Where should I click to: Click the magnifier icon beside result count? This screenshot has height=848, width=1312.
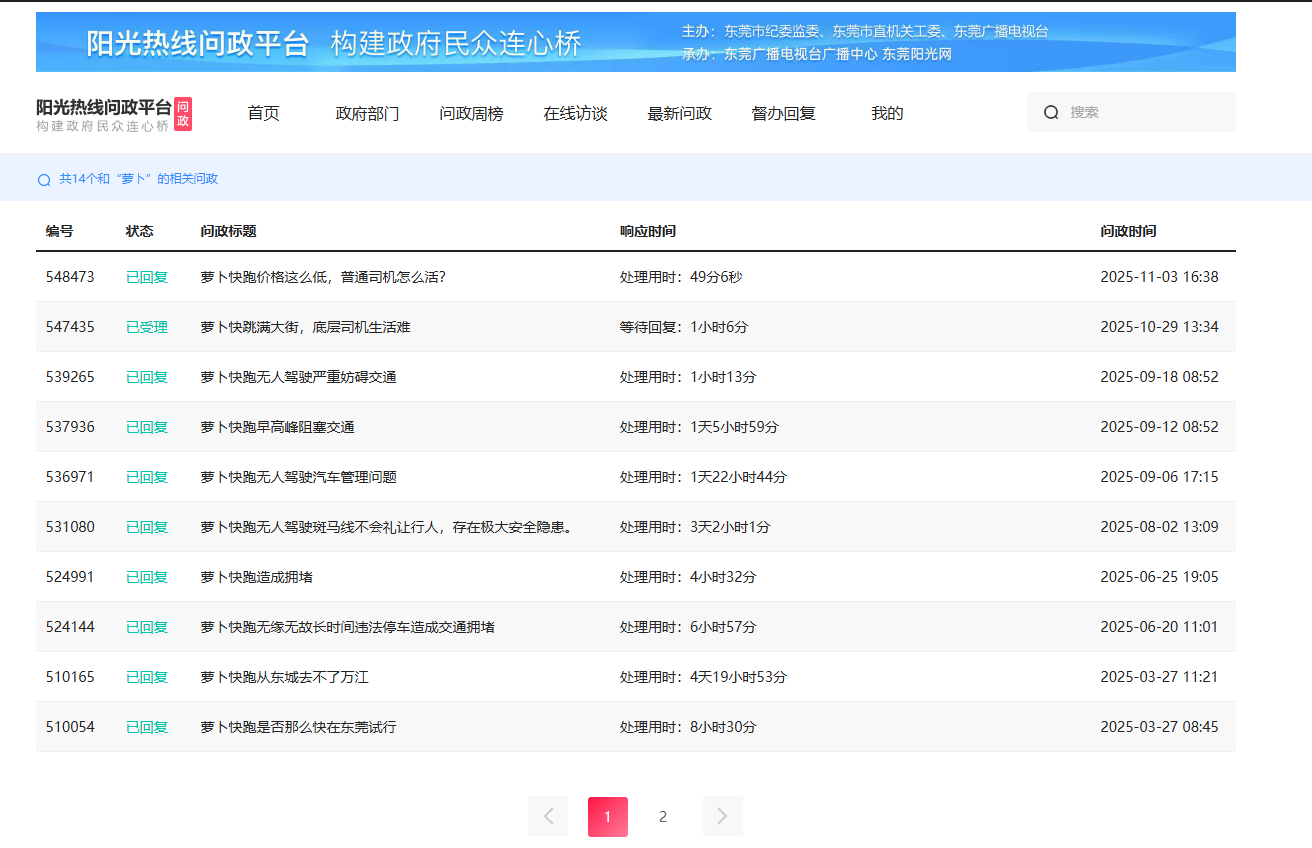(44, 180)
